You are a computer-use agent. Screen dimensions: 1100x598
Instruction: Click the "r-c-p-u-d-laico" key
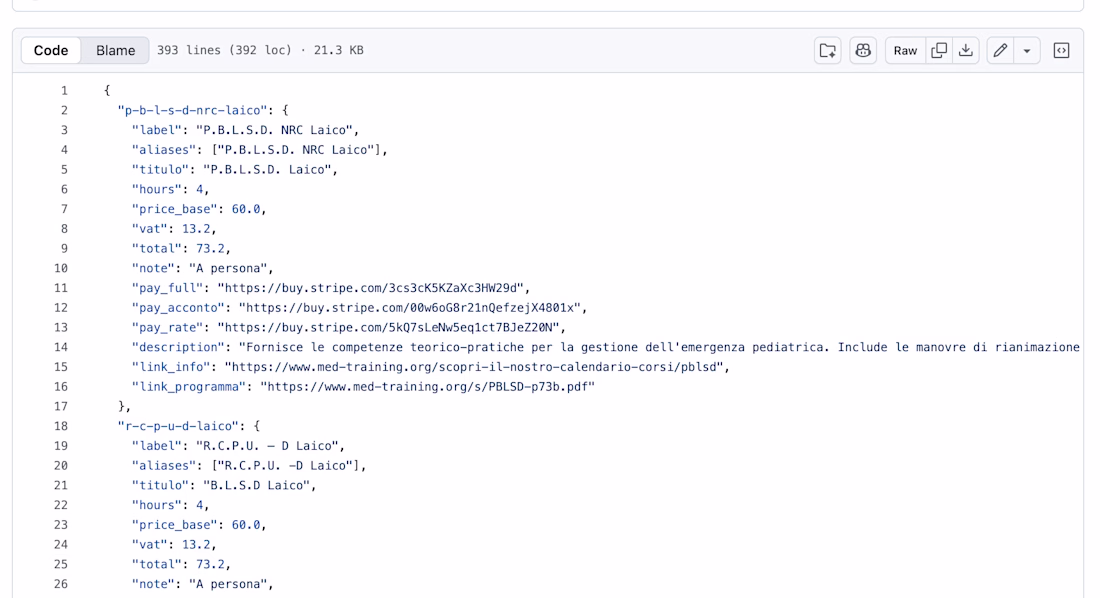tap(179, 426)
